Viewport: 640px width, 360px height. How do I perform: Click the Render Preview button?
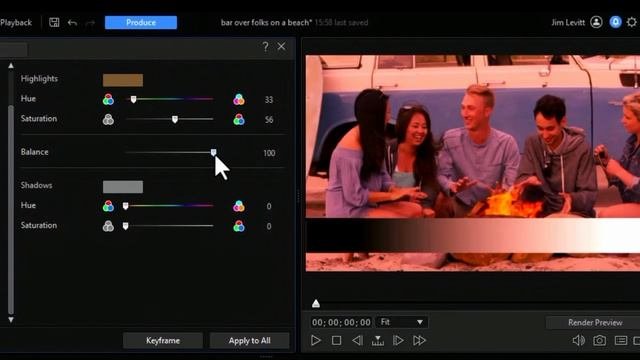pyautogui.click(x=595, y=322)
